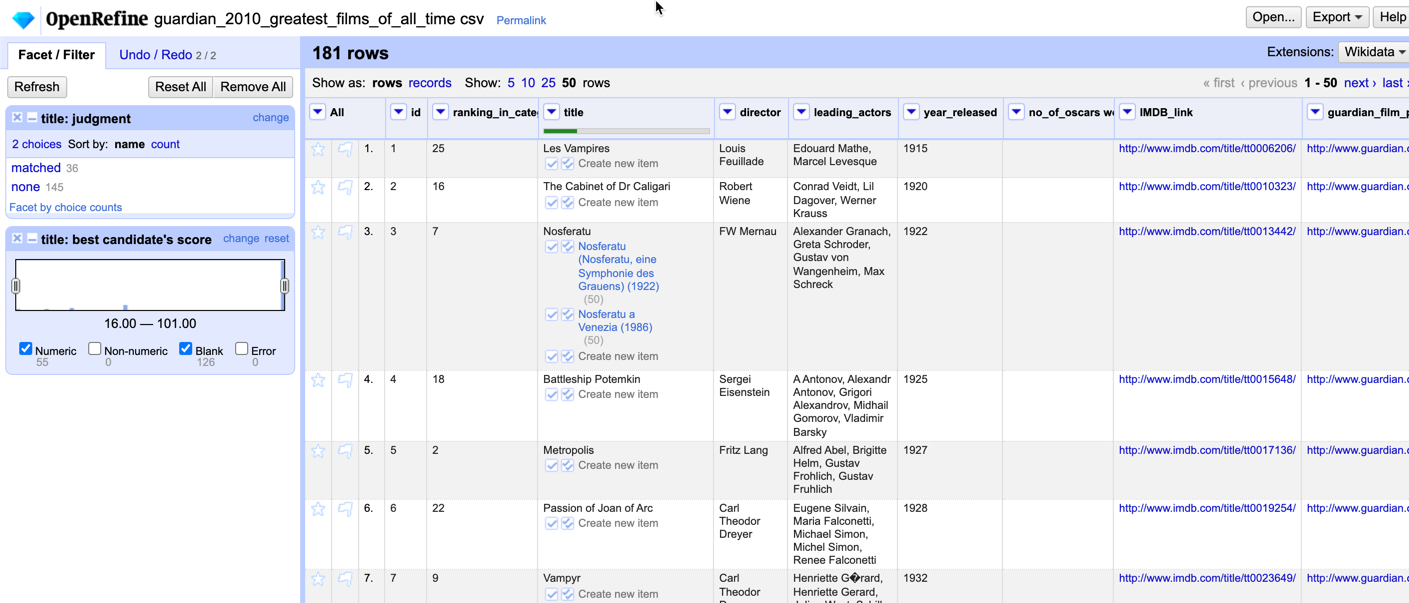This screenshot has width=1409, height=603.
Task: Open the title column dropdown menu
Action: pos(553,112)
